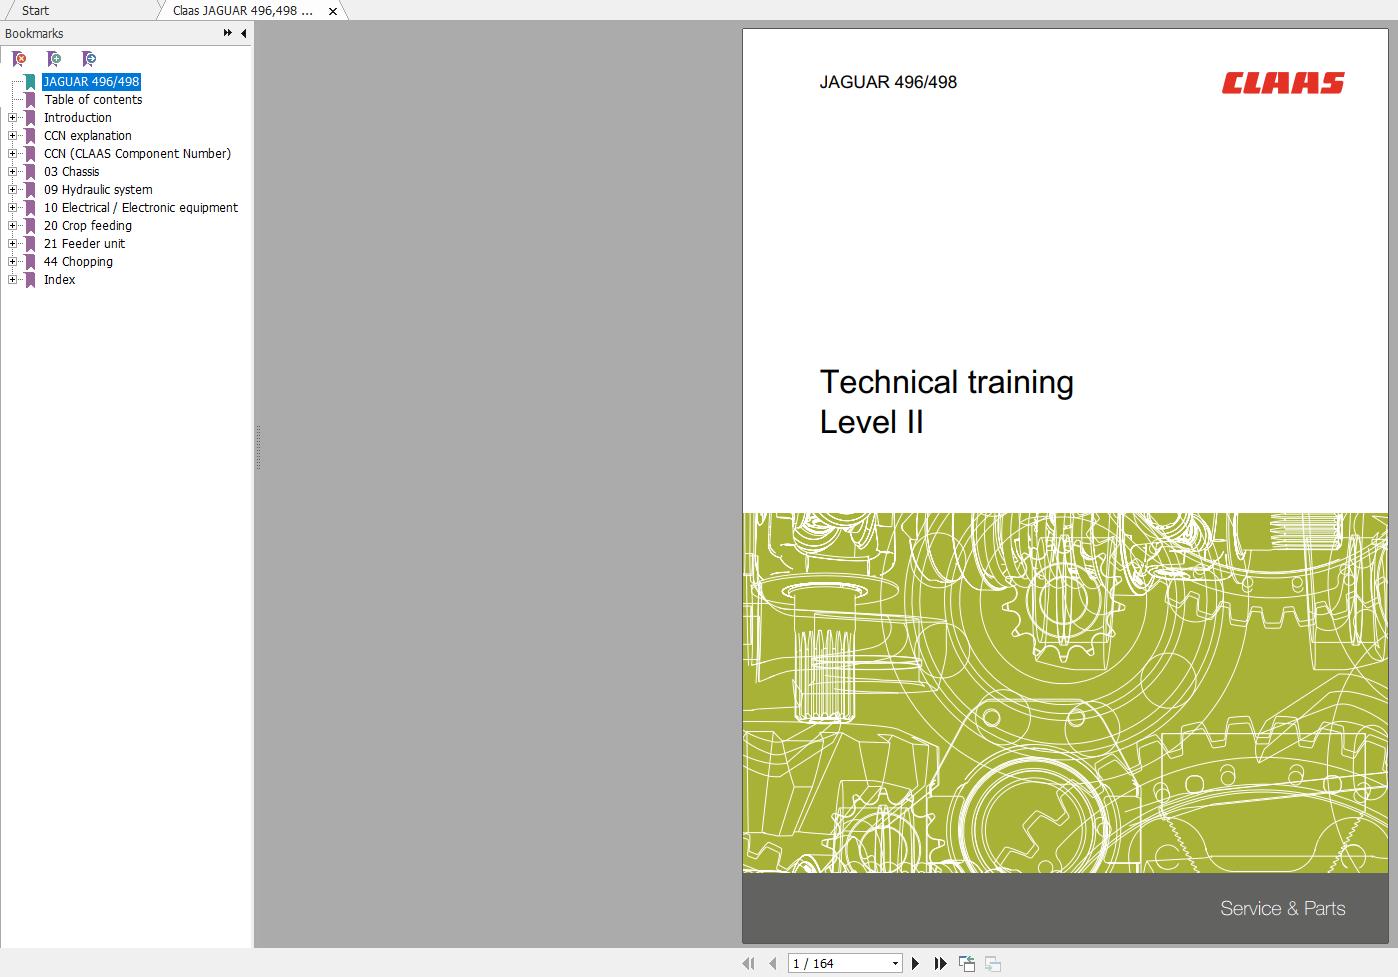Set bookmark destination to current view
This screenshot has width=1398, height=977.
click(89, 59)
